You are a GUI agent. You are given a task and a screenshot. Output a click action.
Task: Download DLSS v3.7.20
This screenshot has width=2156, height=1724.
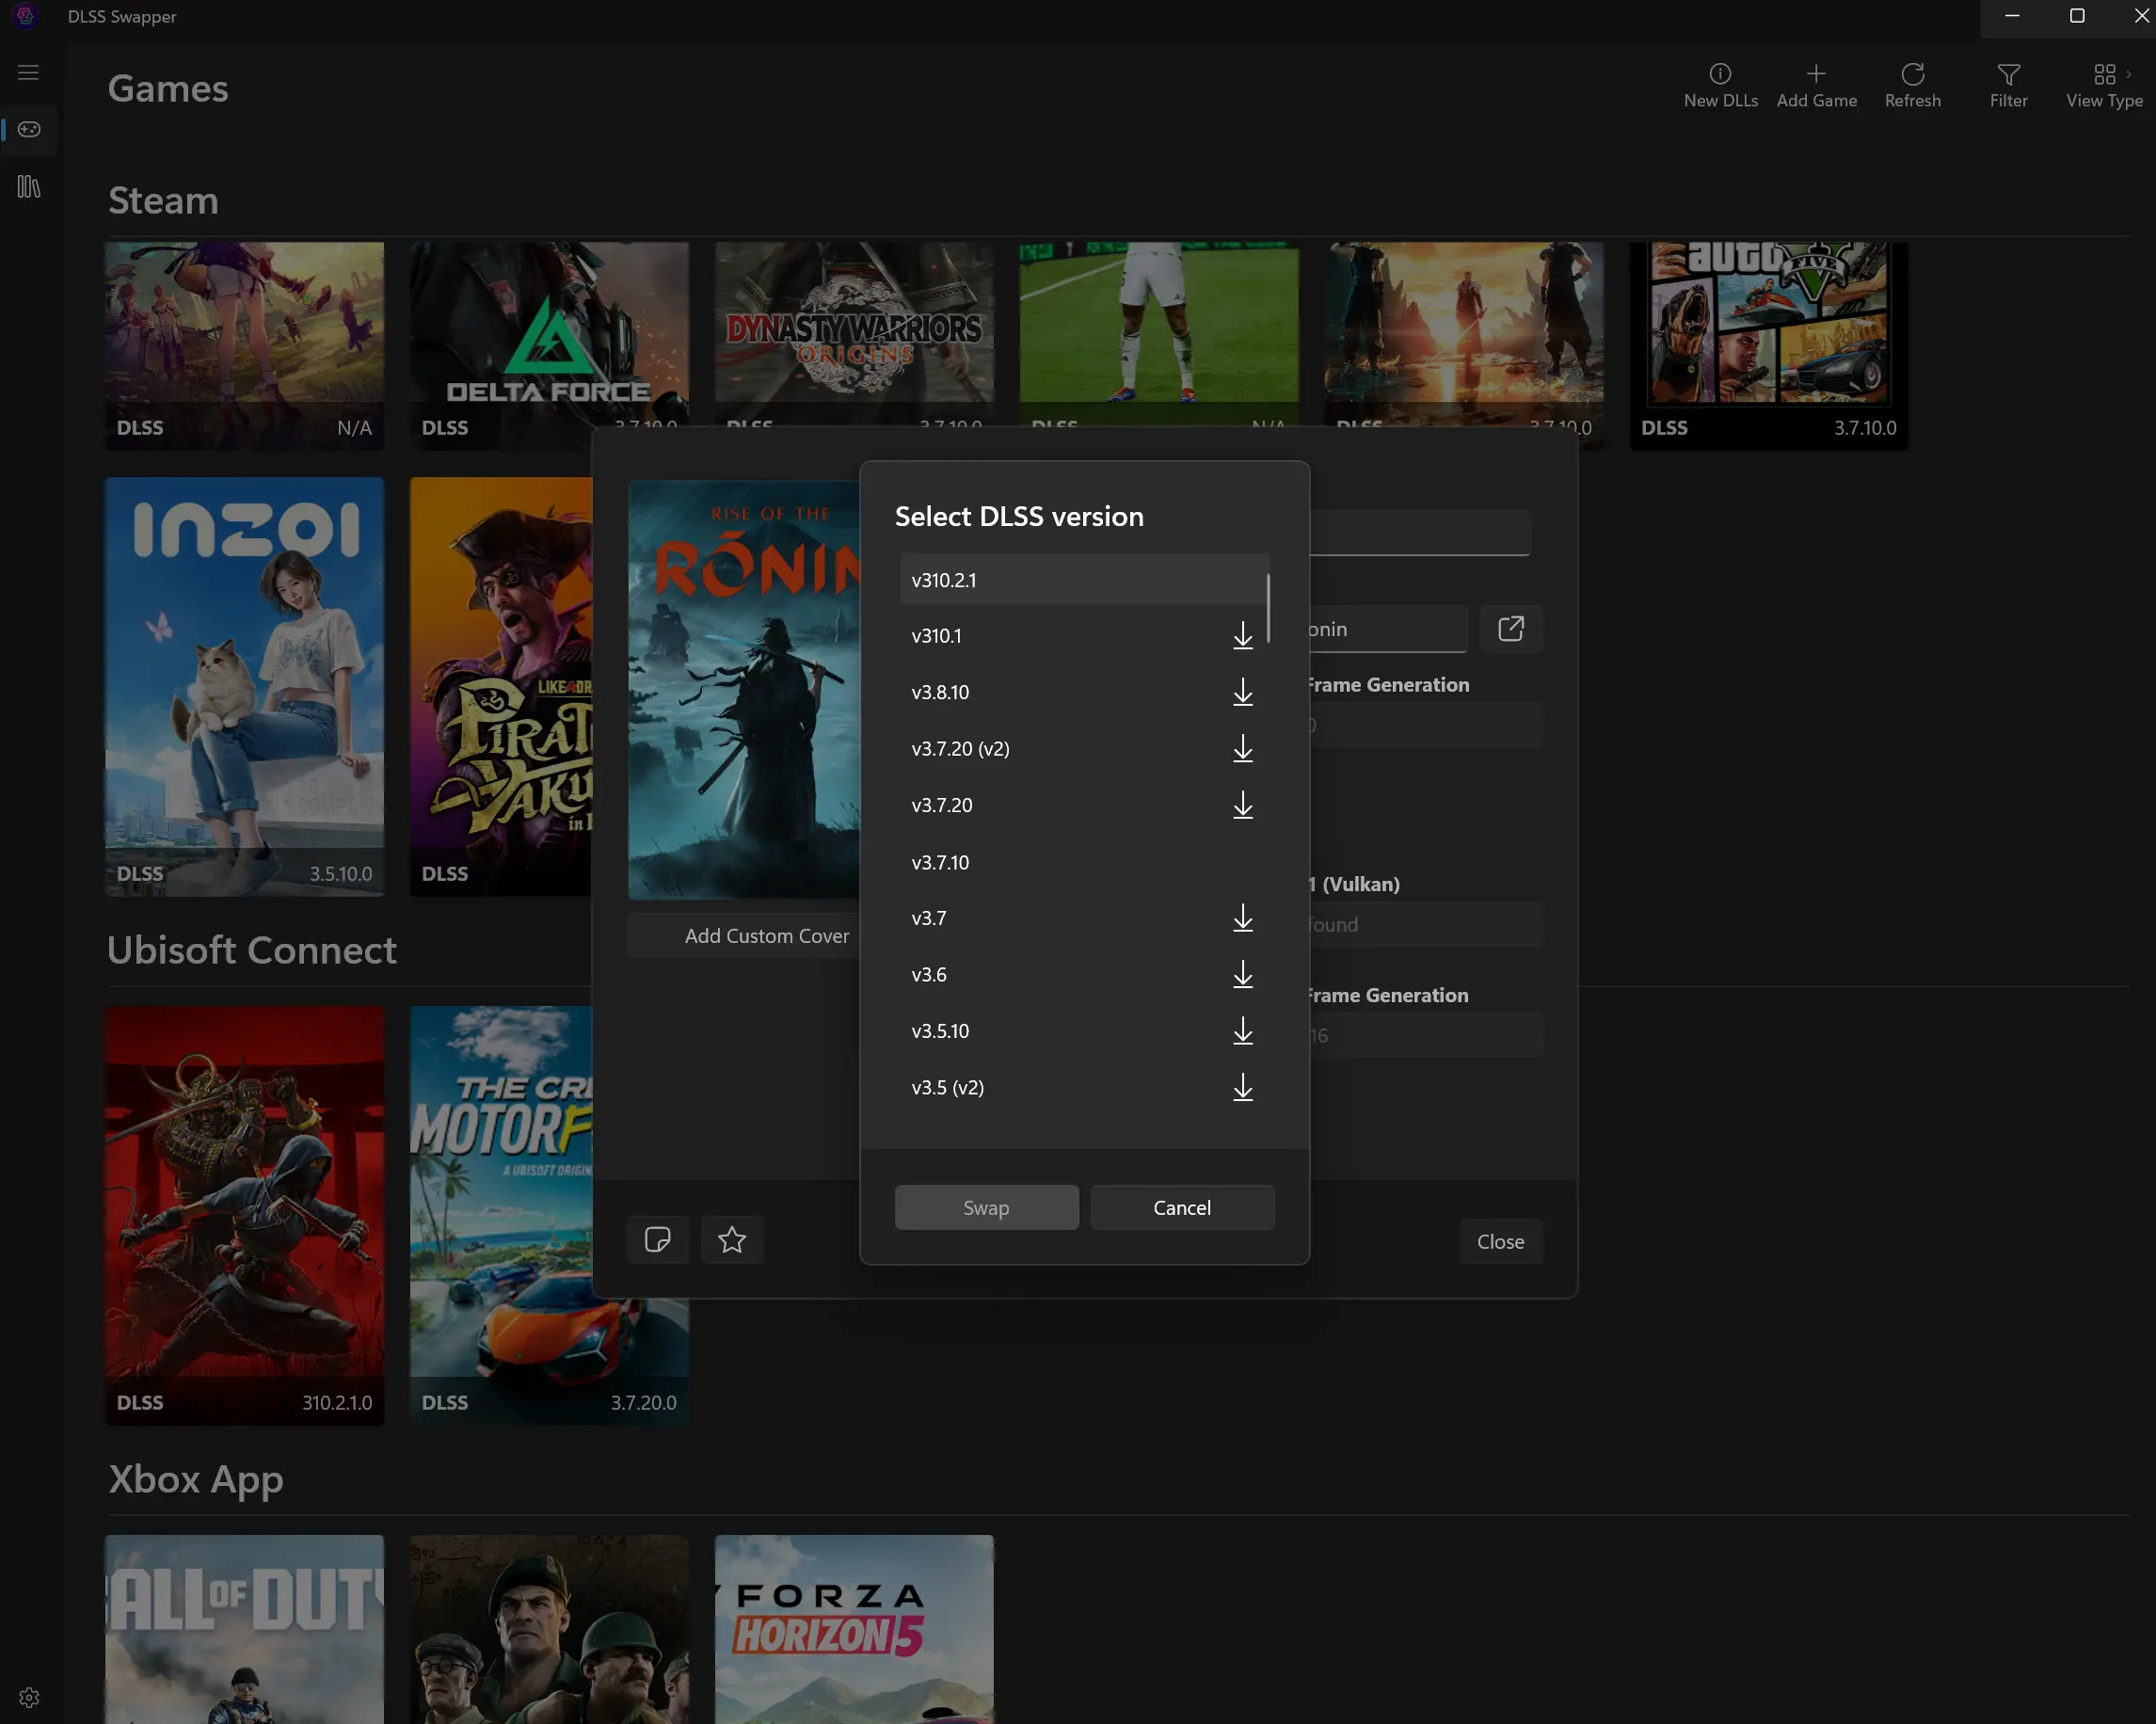click(x=1242, y=805)
